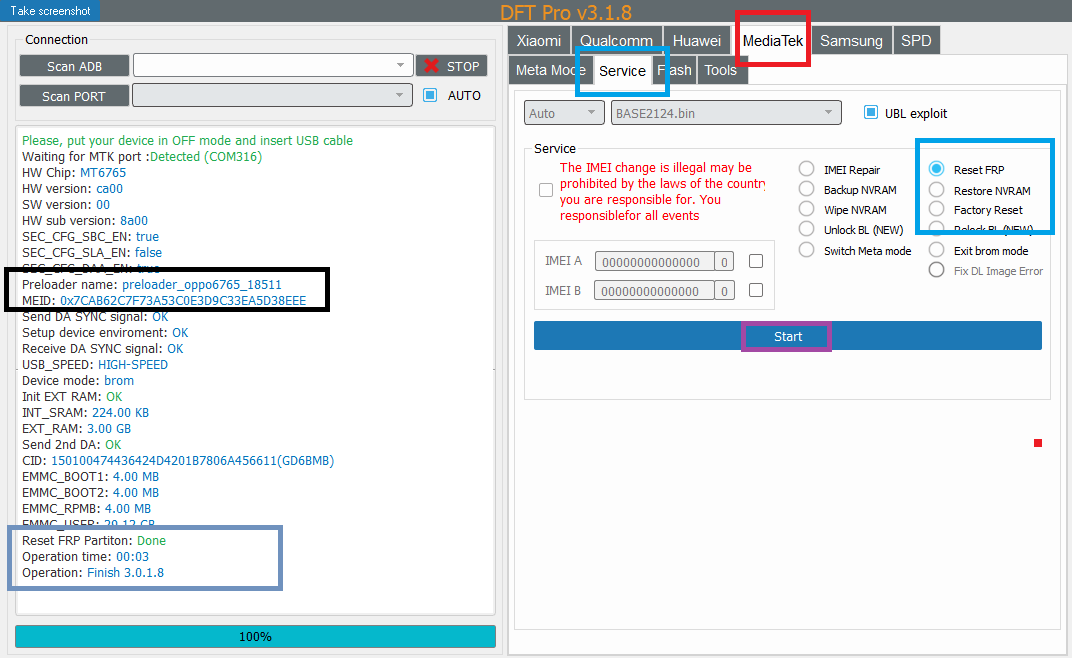Select the Exit brom mode option
1072x658 pixels.
[x=937, y=250]
